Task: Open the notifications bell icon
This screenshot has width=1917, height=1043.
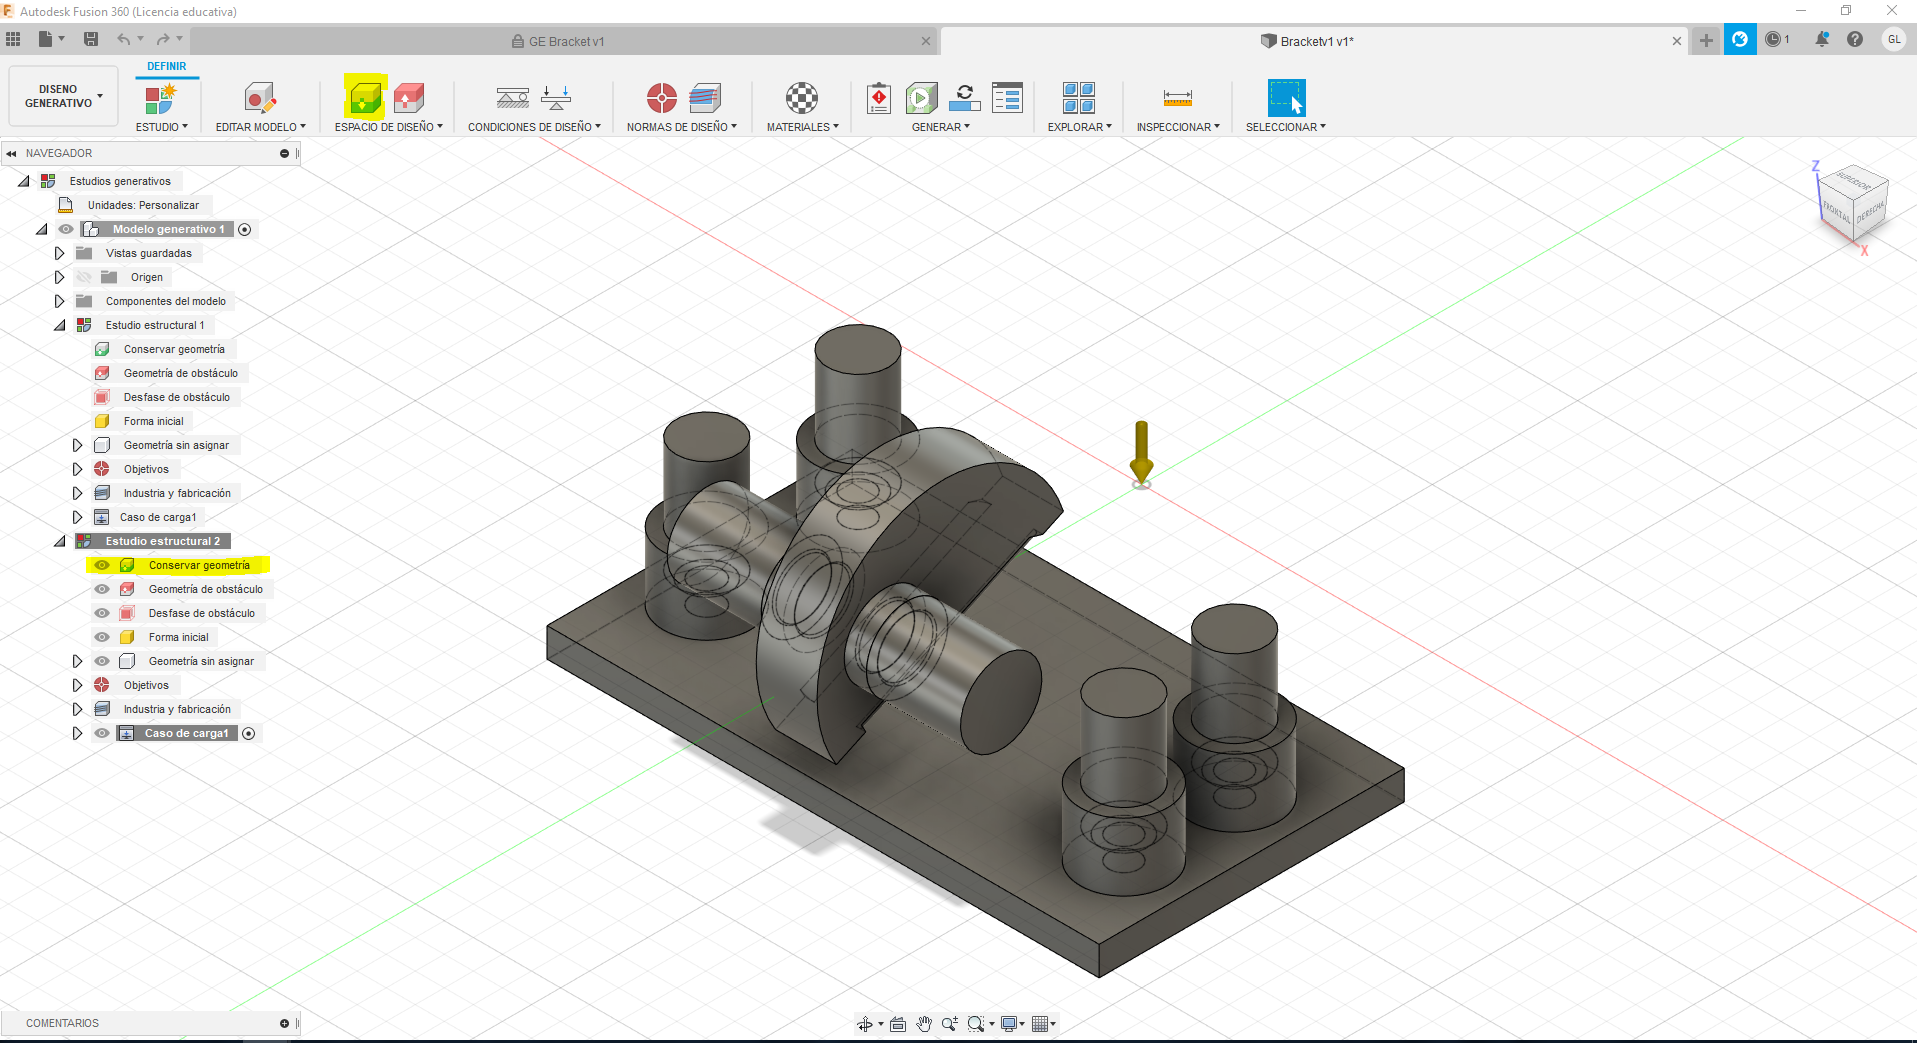Action: tap(1822, 39)
